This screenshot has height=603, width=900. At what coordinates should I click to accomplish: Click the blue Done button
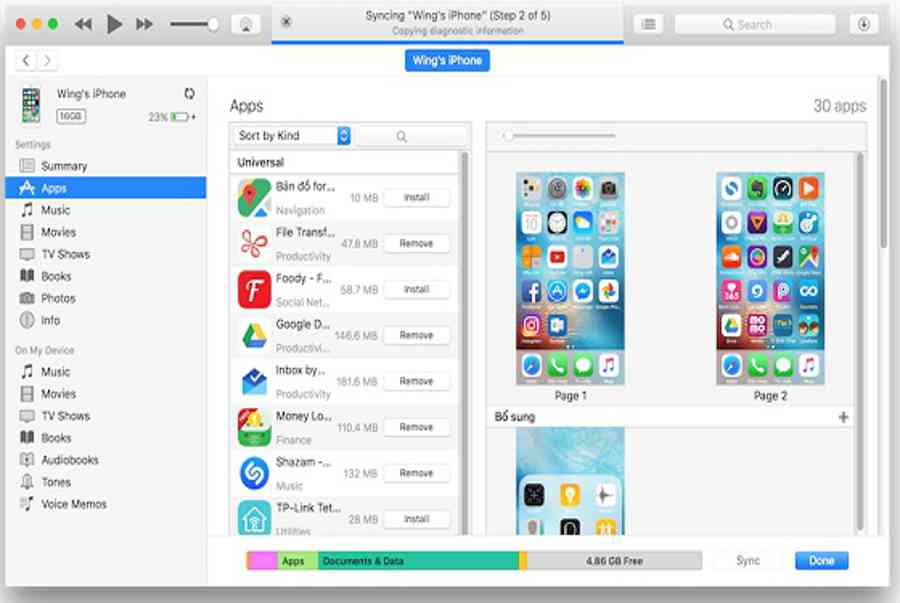pyautogui.click(x=821, y=561)
